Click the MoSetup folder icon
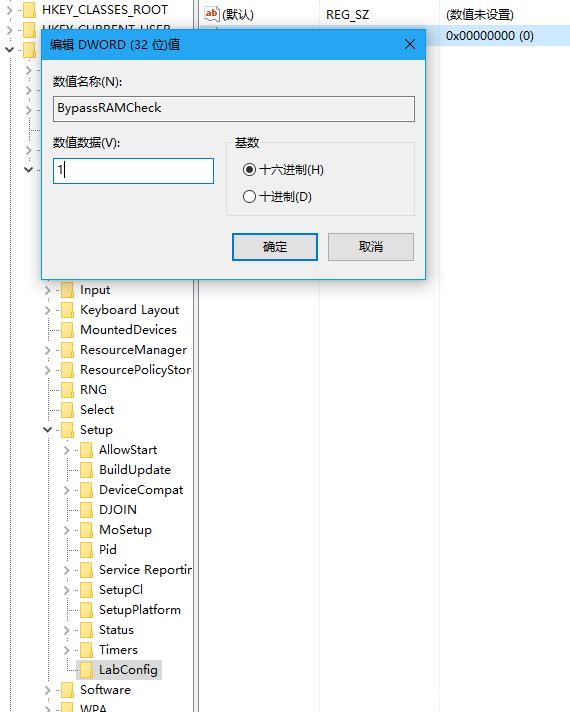 [86, 529]
